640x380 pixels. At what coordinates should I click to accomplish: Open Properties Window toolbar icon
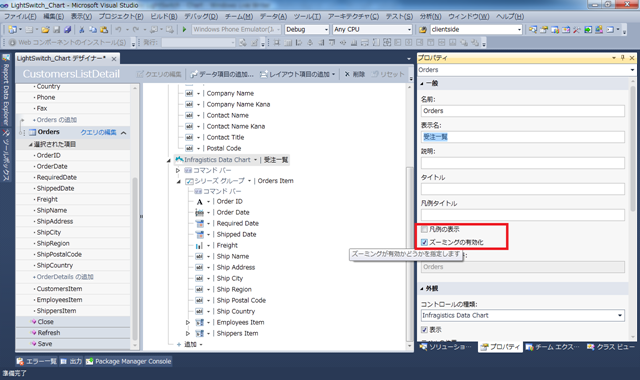(544, 30)
